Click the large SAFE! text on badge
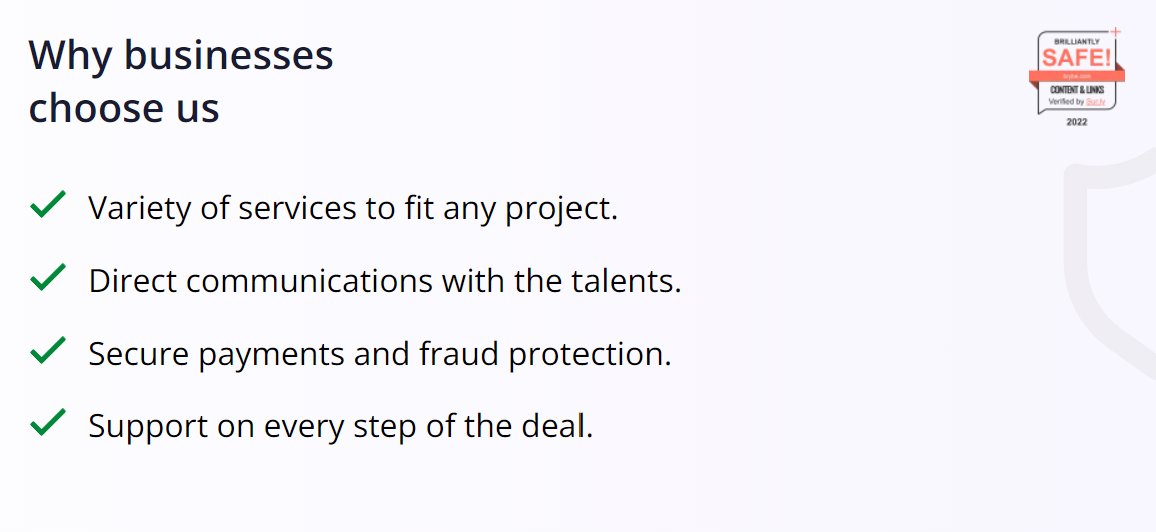The height and width of the screenshot is (532, 1156). [x=1076, y=57]
